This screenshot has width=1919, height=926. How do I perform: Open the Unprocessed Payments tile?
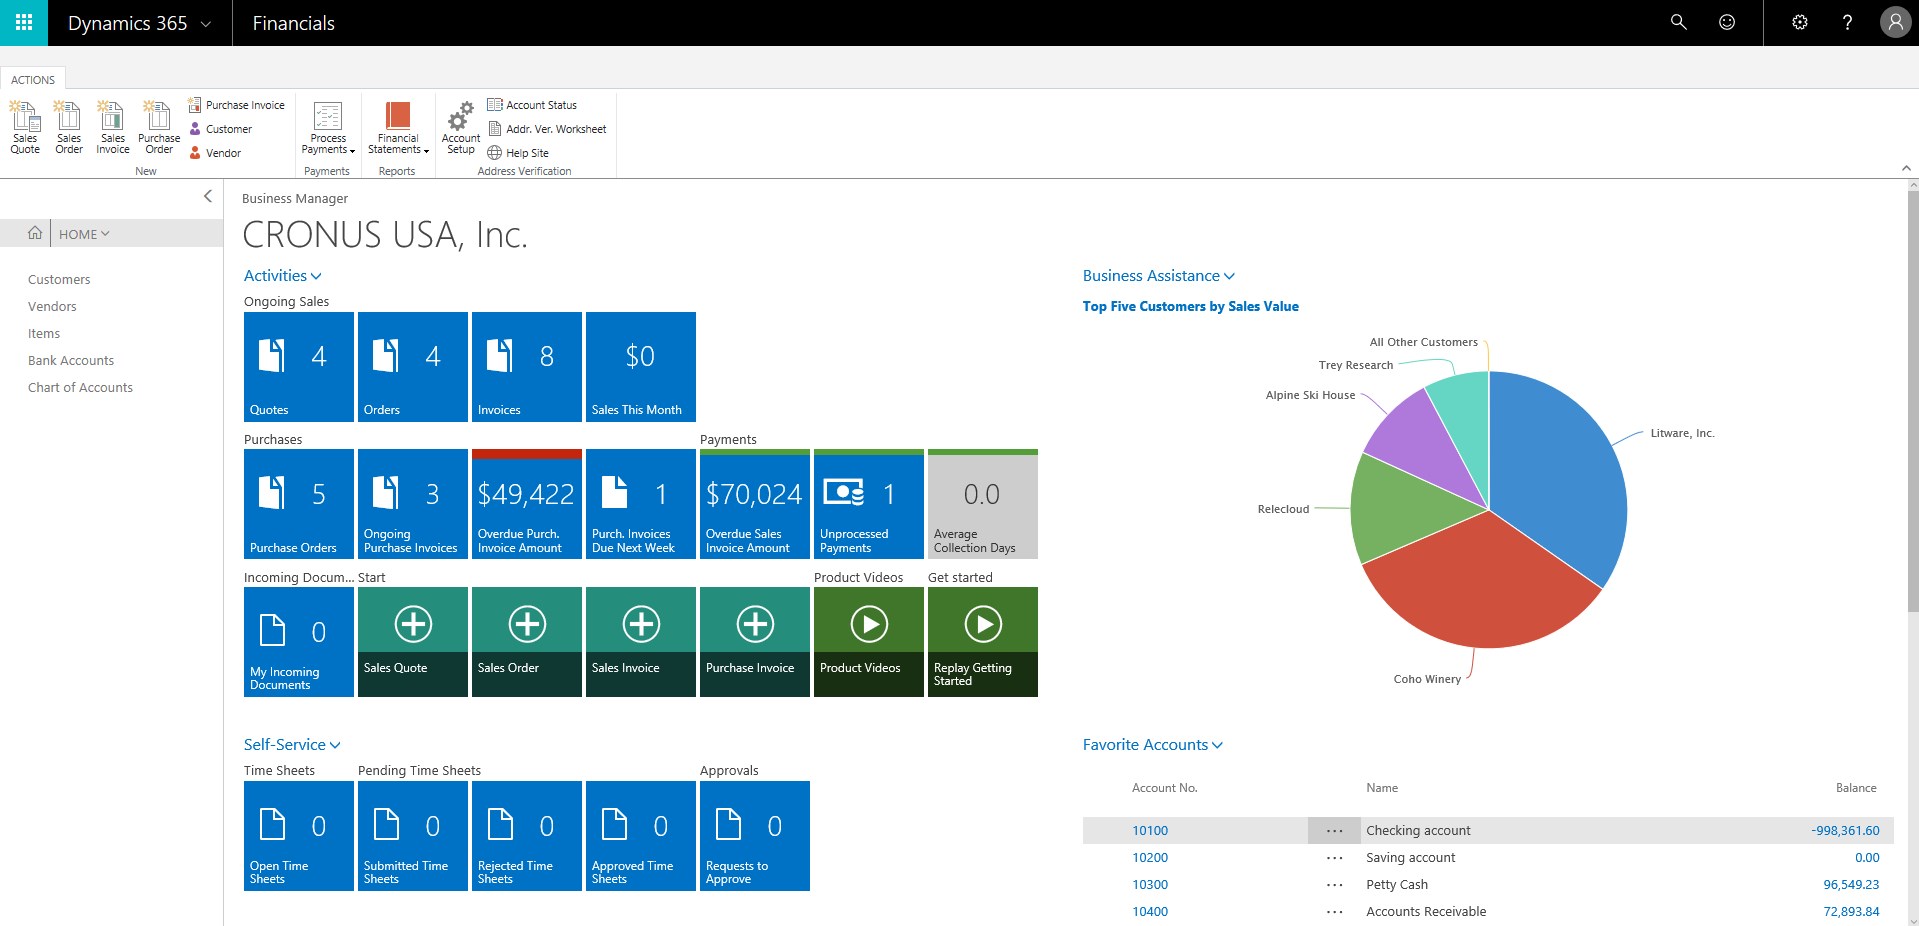tap(869, 504)
